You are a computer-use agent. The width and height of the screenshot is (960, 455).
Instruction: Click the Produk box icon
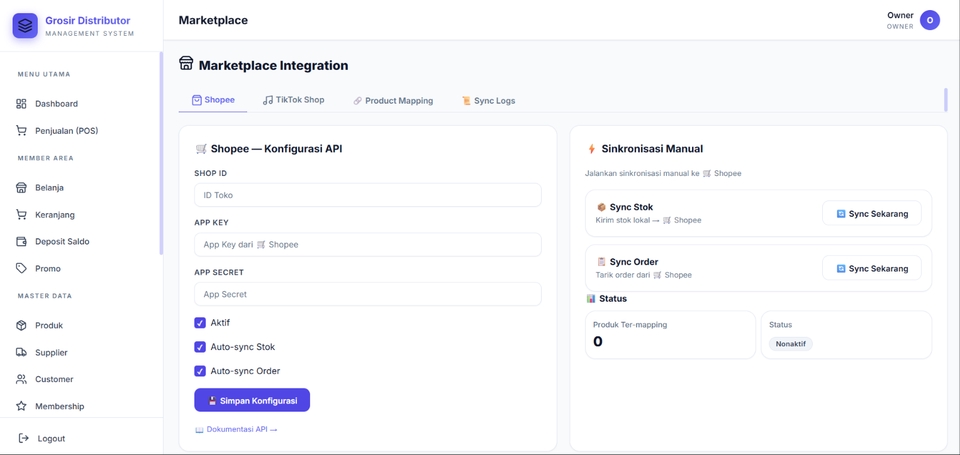21,325
